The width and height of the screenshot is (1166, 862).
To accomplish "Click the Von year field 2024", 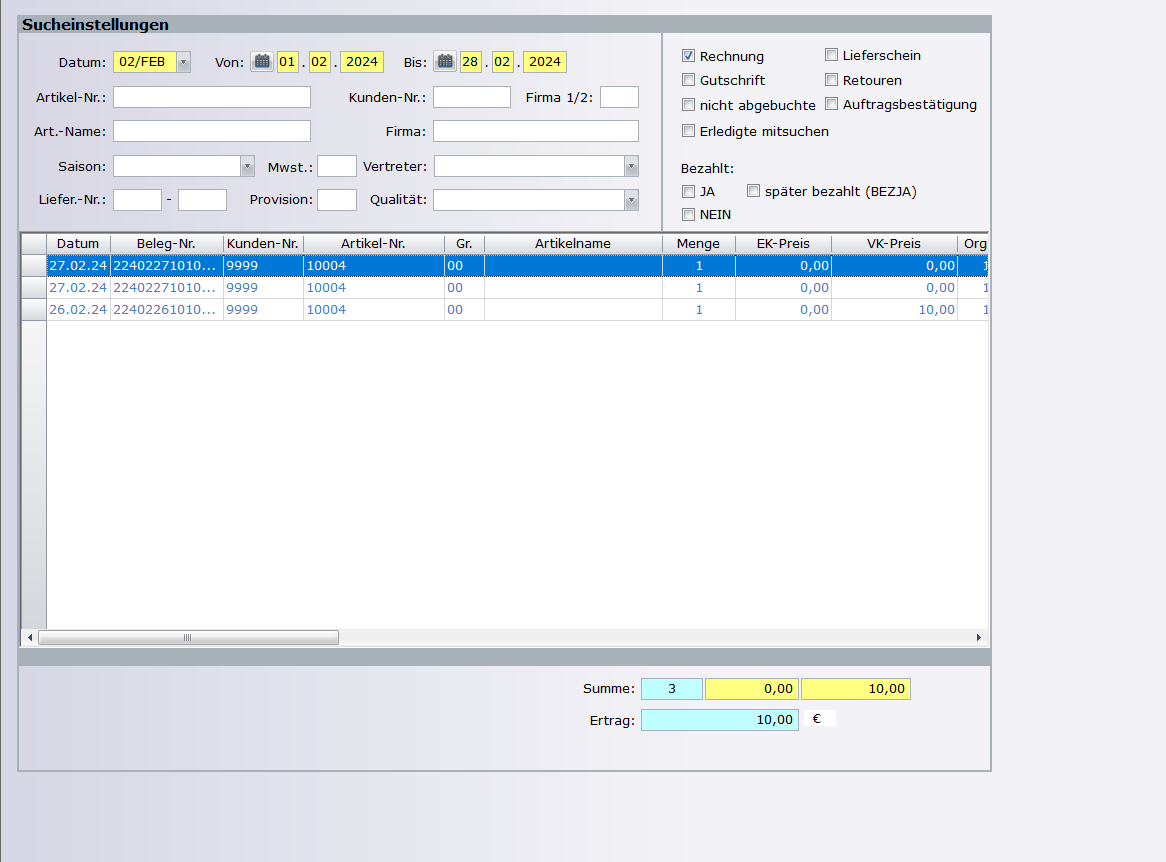I will (x=362, y=62).
